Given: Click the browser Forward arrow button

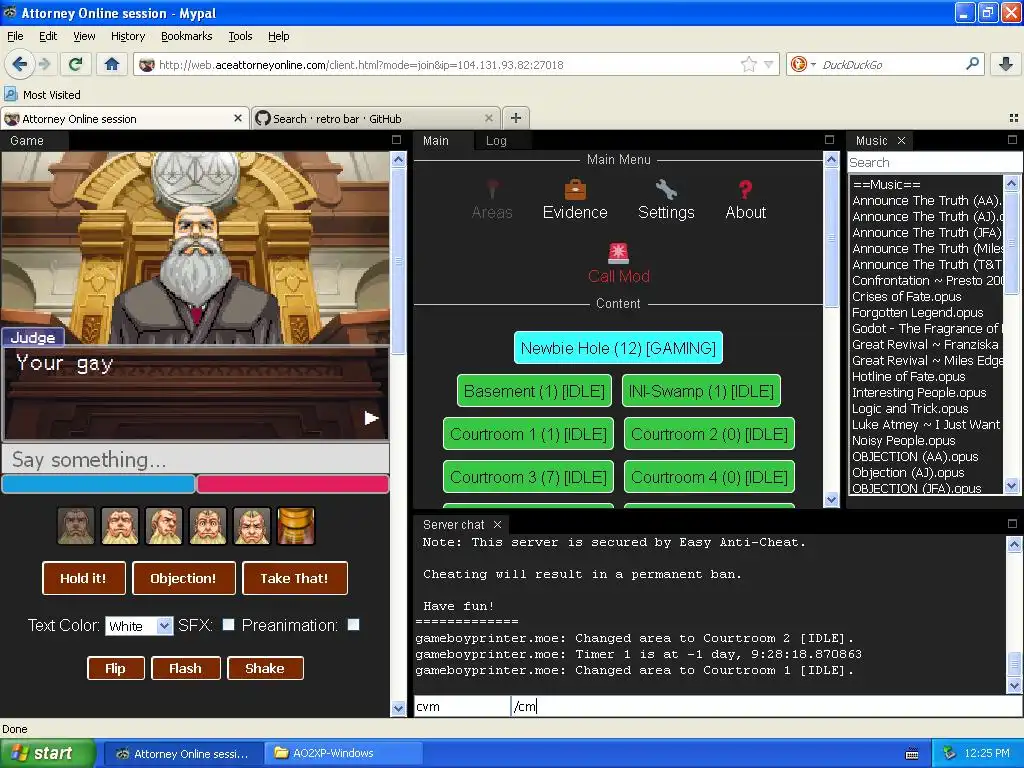Looking at the screenshot, I should pyautogui.click(x=44, y=64).
